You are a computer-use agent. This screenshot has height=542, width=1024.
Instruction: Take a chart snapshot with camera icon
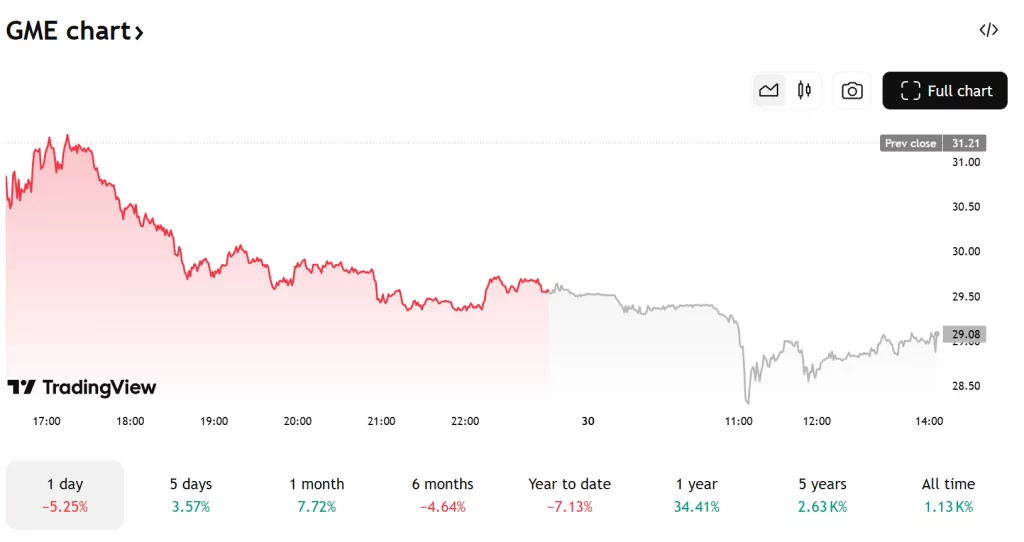852,91
